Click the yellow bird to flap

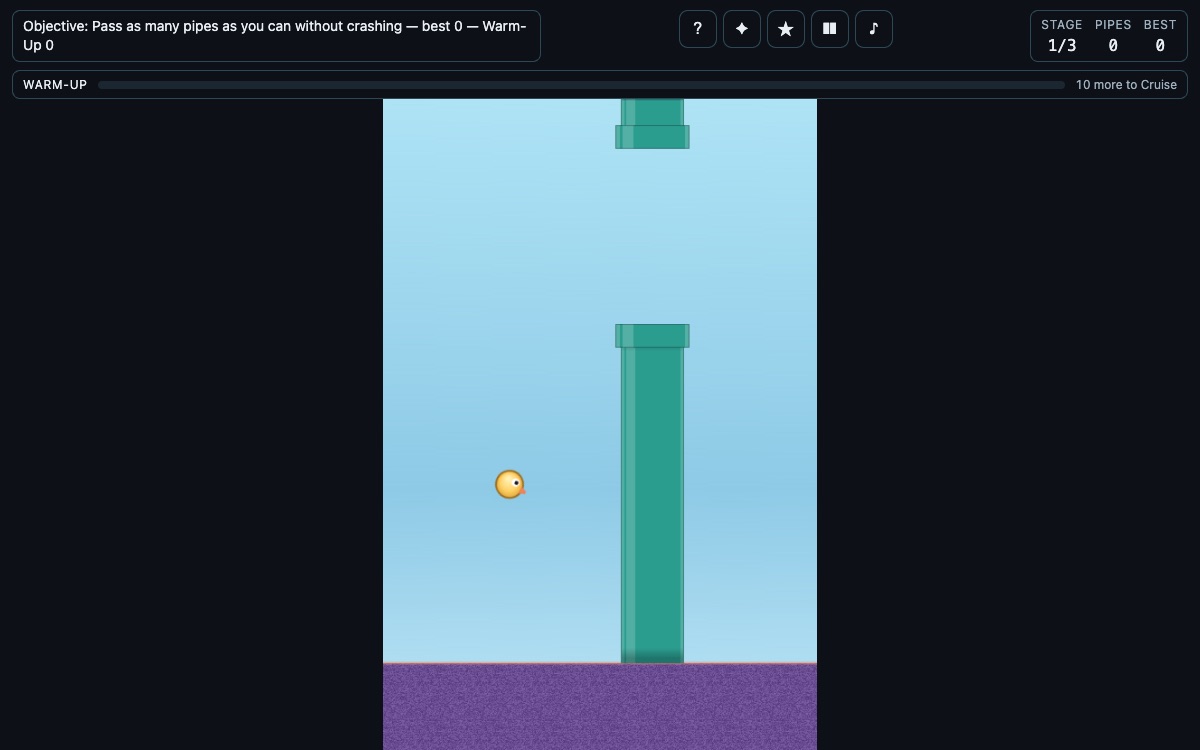[510, 484]
